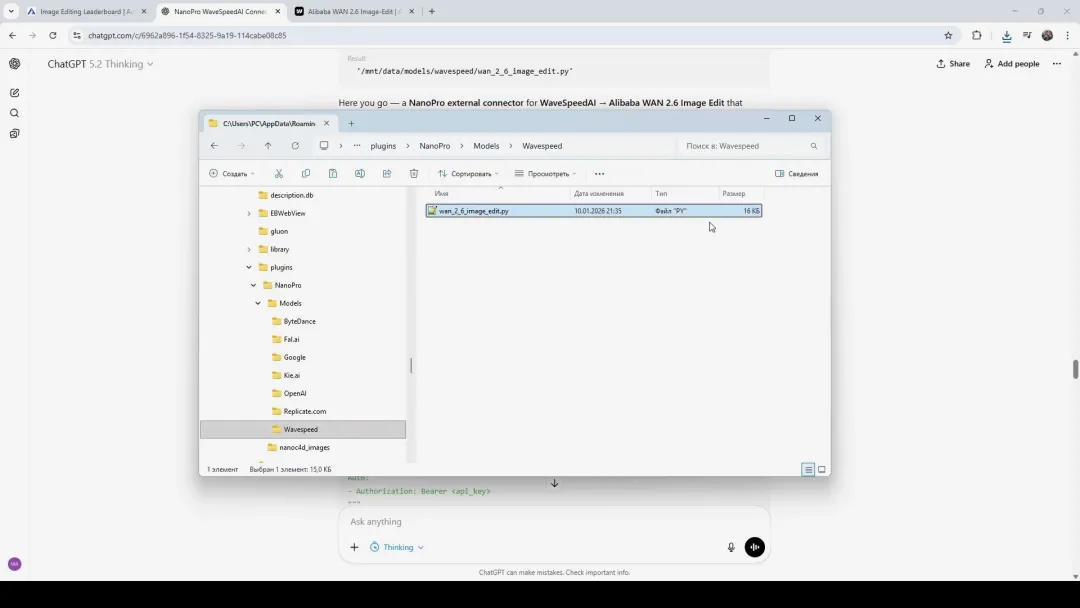The image size is (1080, 608).
Task: Select OpenAI folder in tree
Action: click(x=295, y=393)
